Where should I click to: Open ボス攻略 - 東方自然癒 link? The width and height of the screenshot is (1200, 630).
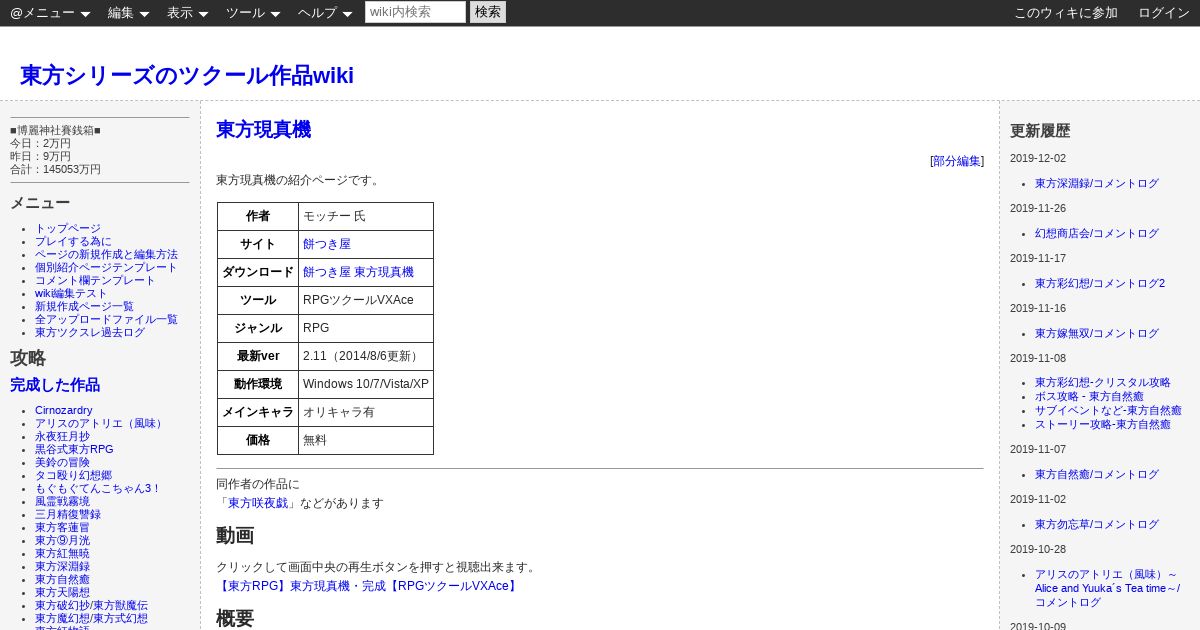pyautogui.click(x=1103, y=396)
